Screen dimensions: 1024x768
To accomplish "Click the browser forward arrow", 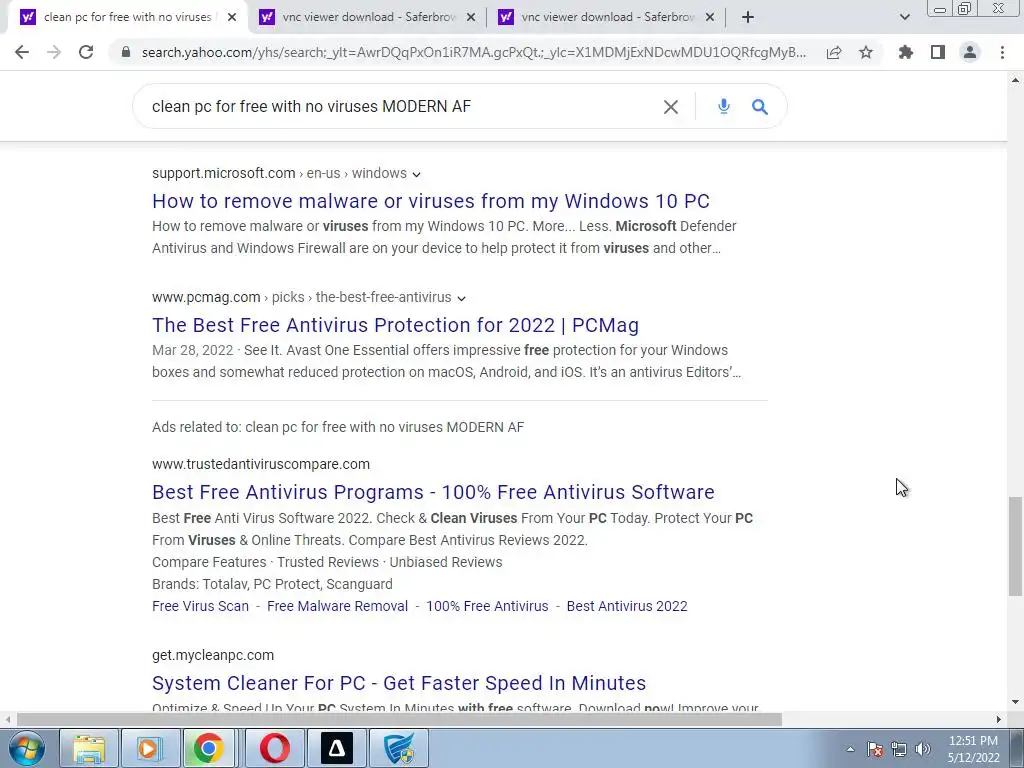I will click(x=54, y=52).
